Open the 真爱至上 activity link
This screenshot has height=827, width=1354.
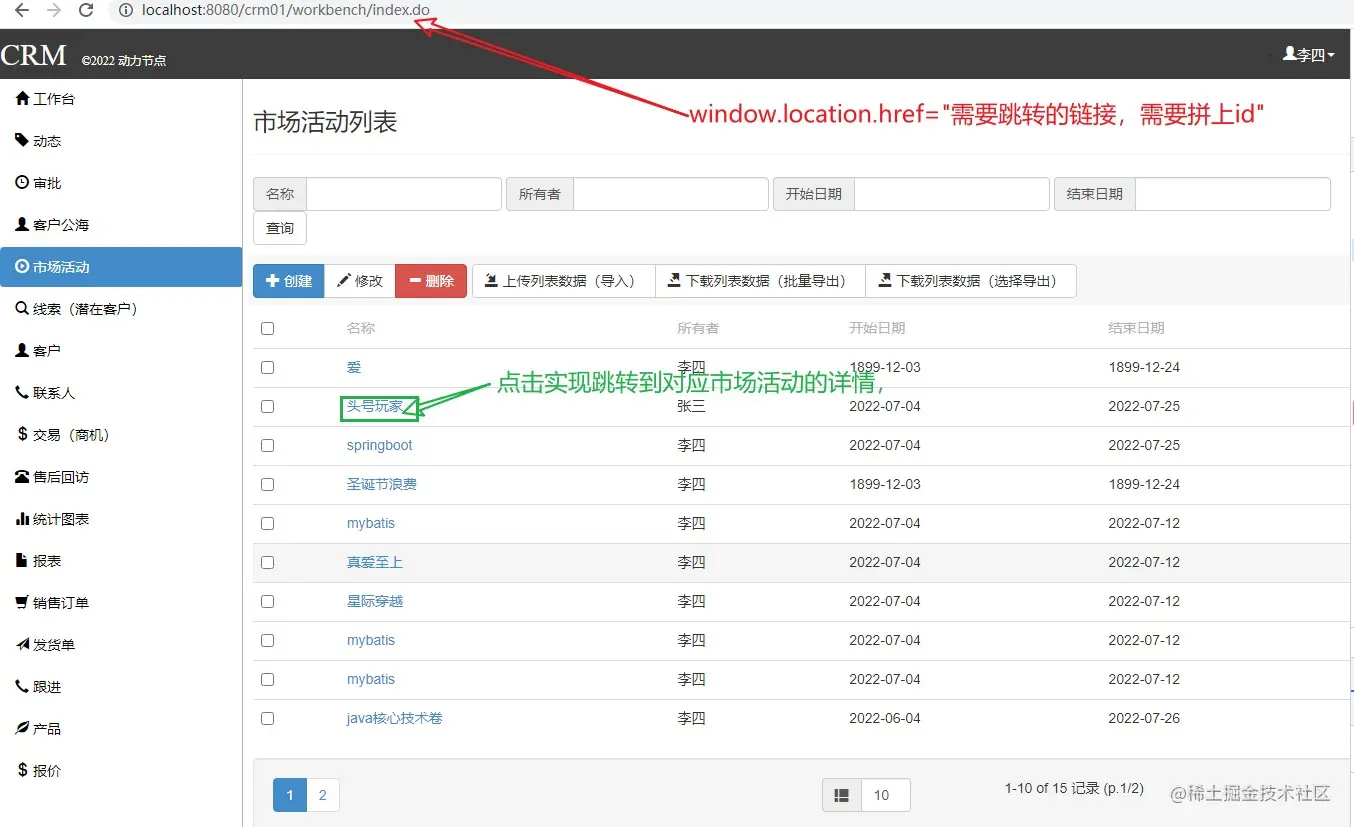click(375, 562)
